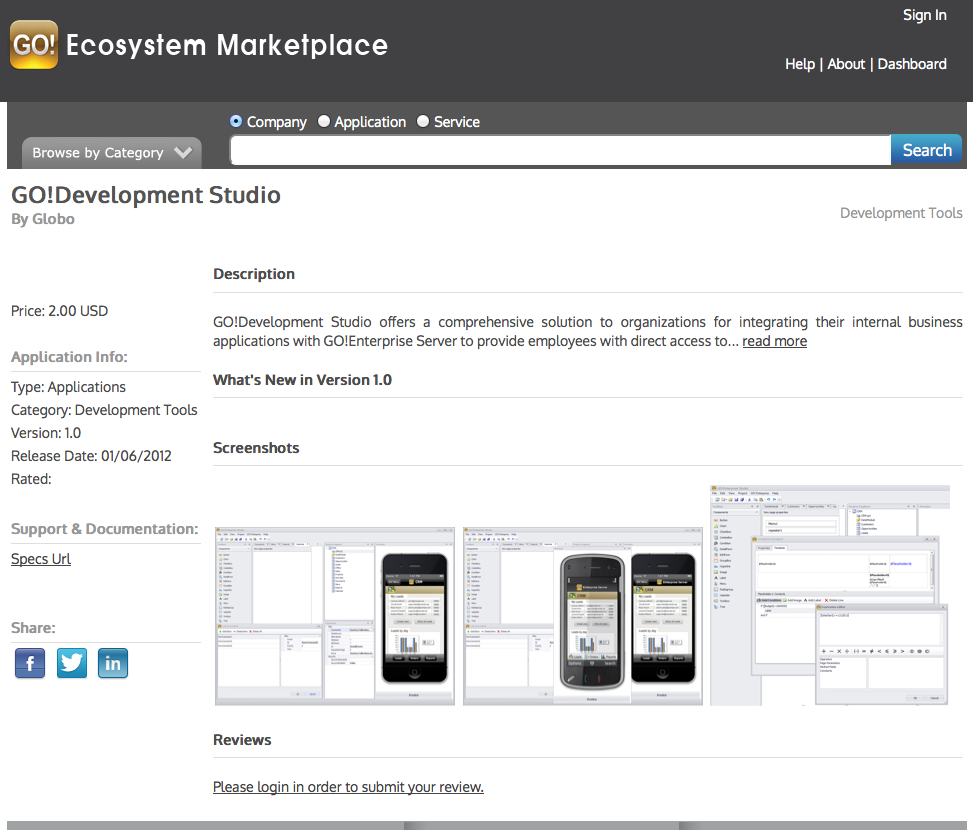This screenshot has height=830, width=973.
Task: Share on Twitter
Action: tap(72, 663)
